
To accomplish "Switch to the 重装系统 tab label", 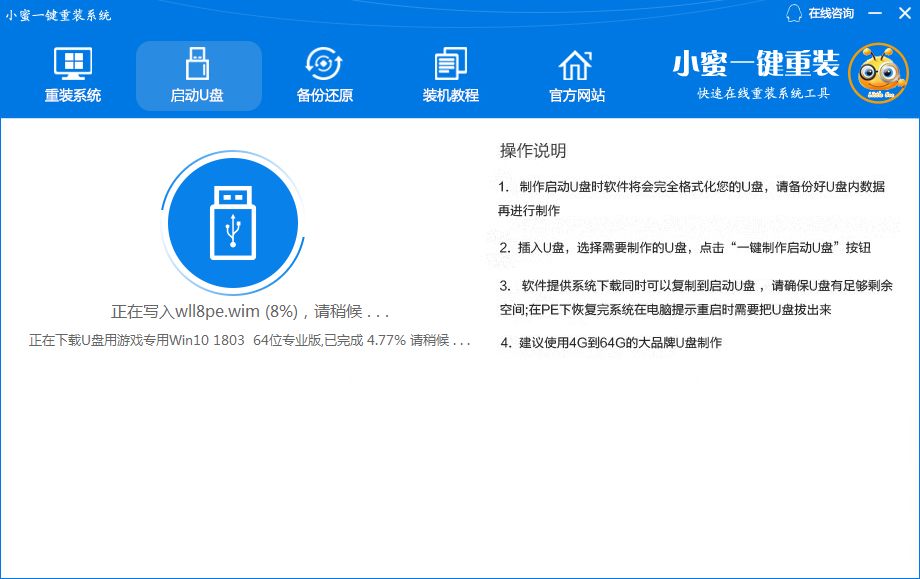I will 72,96.
